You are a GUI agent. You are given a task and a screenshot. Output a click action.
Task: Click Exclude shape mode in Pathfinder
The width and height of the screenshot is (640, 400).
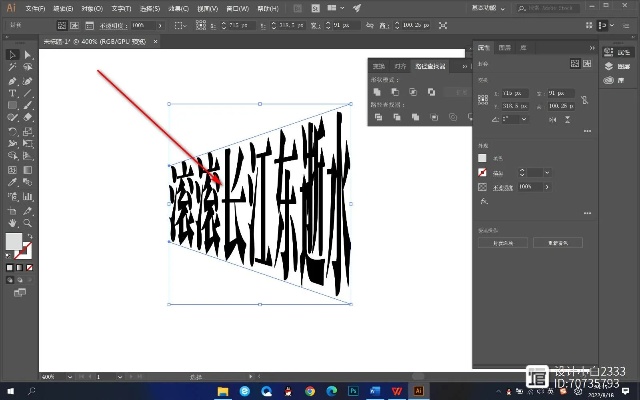431,92
